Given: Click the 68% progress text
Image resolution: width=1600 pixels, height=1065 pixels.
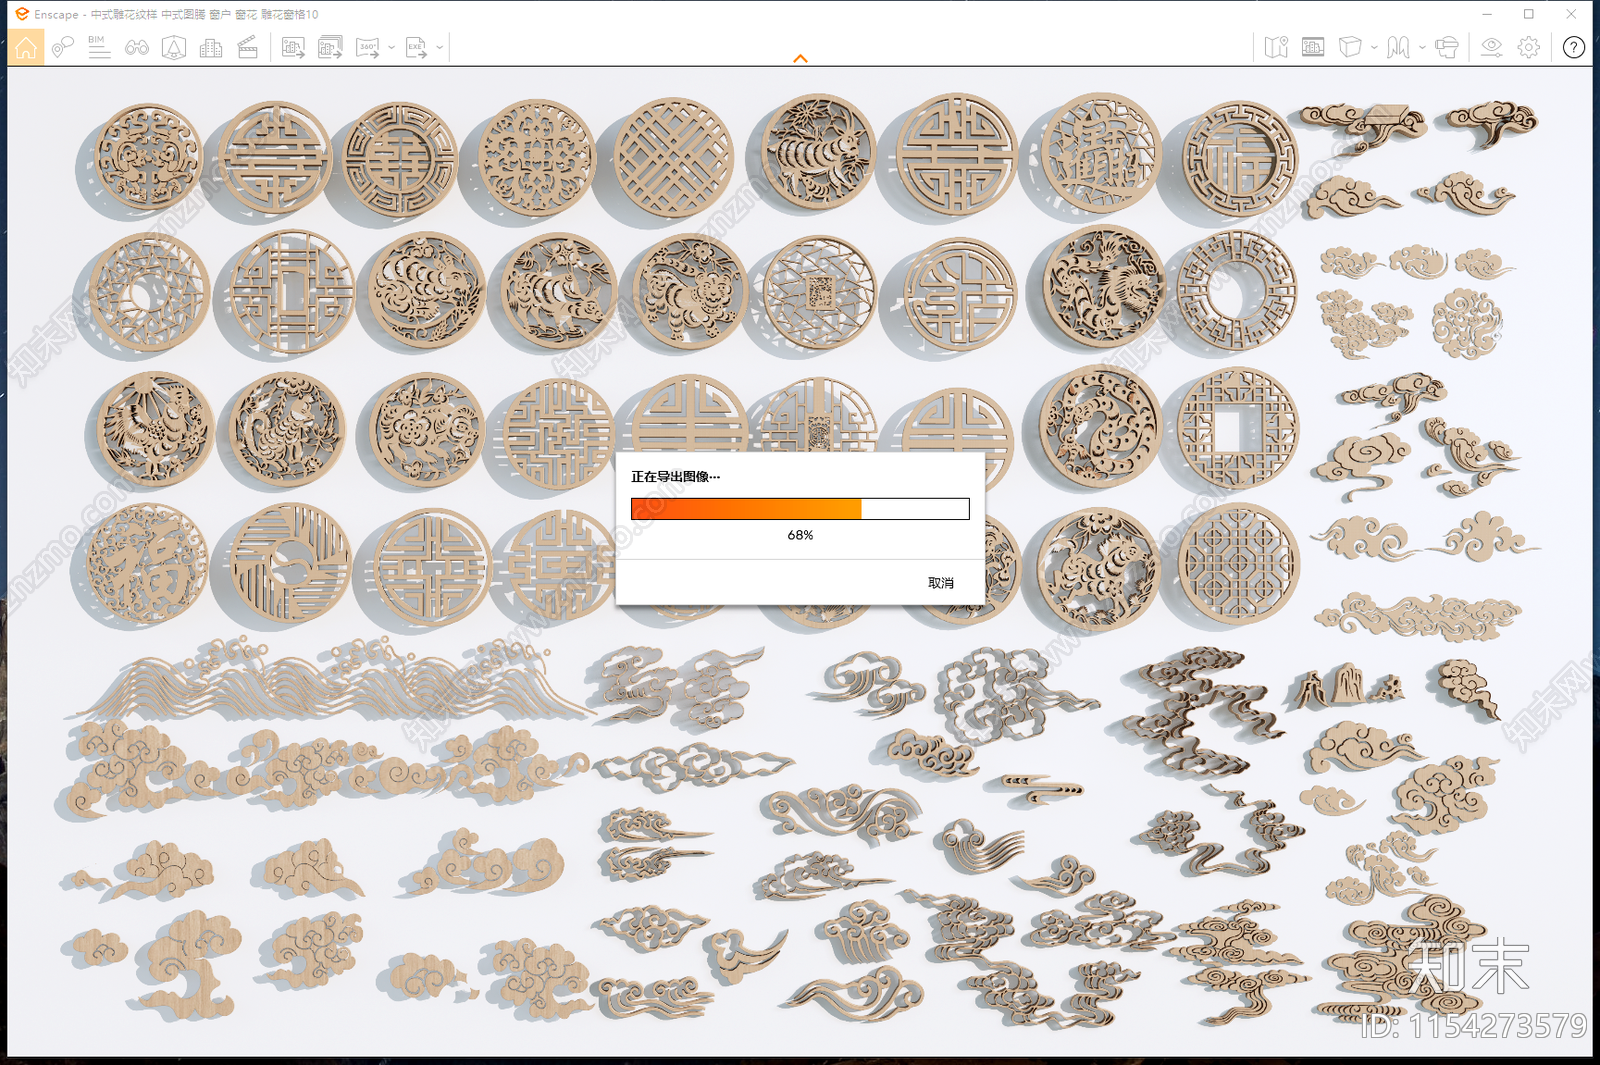Looking at the screenshot, I should click(800, 535).
